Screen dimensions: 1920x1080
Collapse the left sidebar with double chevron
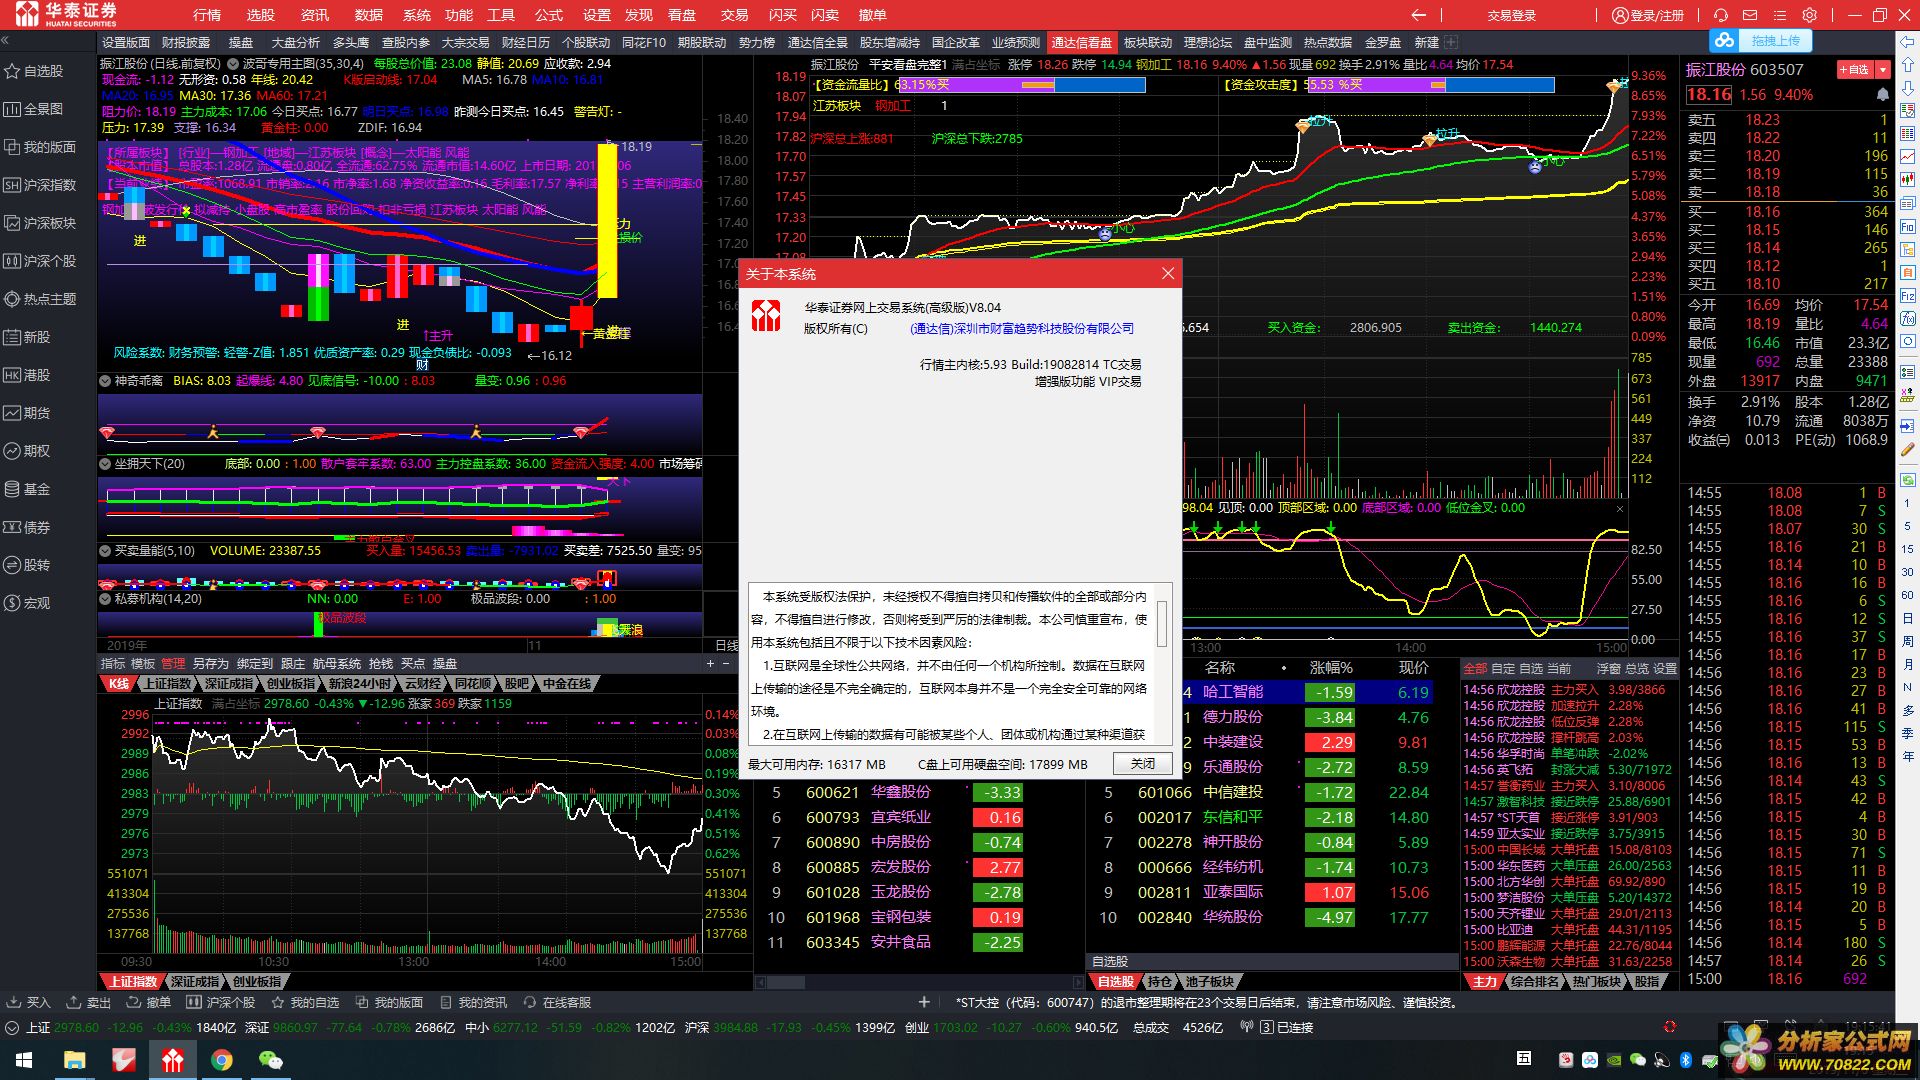click(x=5, y=41)
